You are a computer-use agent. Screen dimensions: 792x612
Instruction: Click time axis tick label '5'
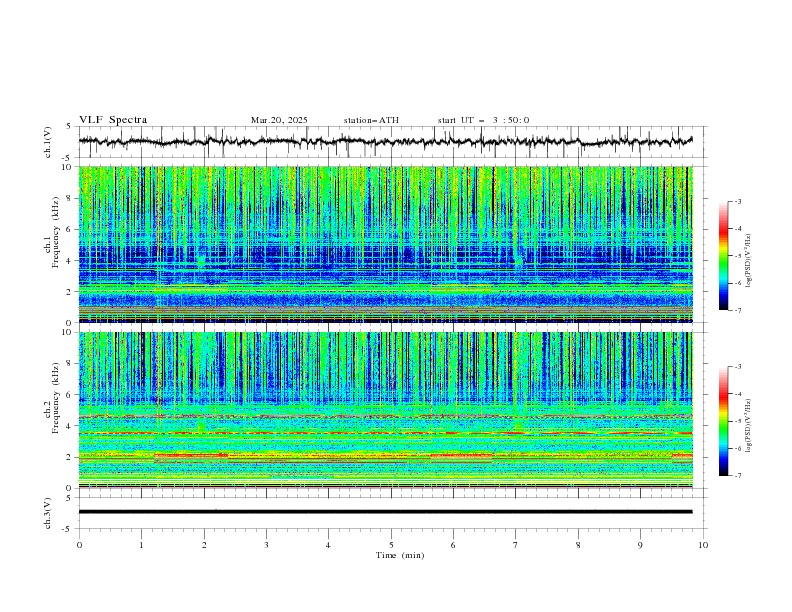[x=391, y=545]
